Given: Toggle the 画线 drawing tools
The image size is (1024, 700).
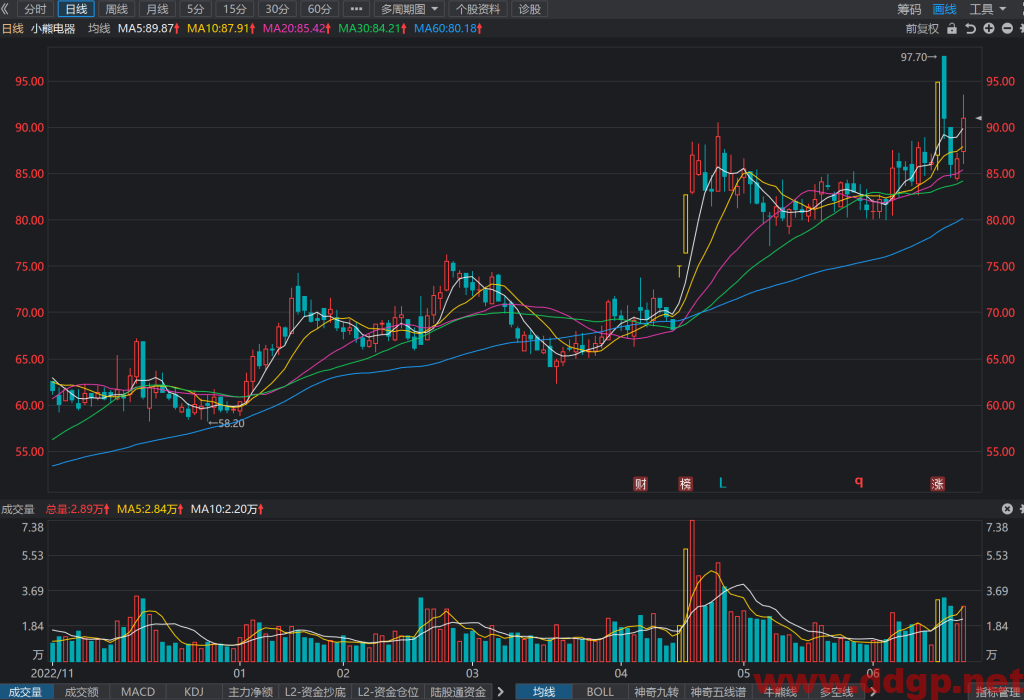Looking at the screenshot, I should 944,9.
